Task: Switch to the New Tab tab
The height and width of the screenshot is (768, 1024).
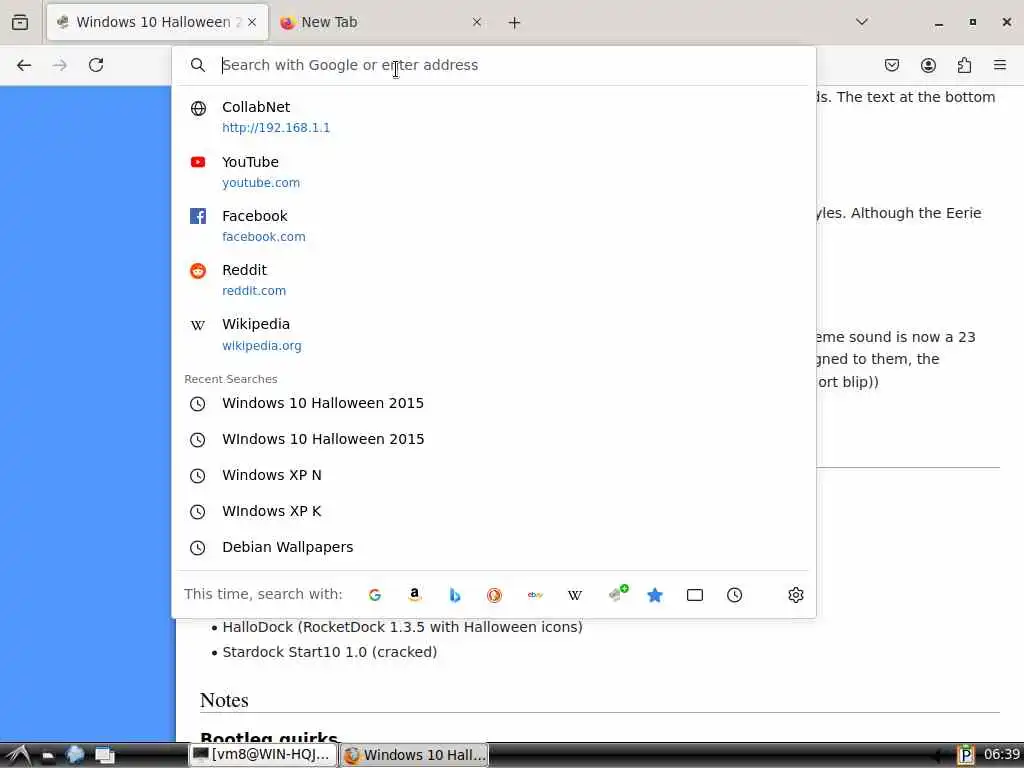Action: [x=381, y=22]
